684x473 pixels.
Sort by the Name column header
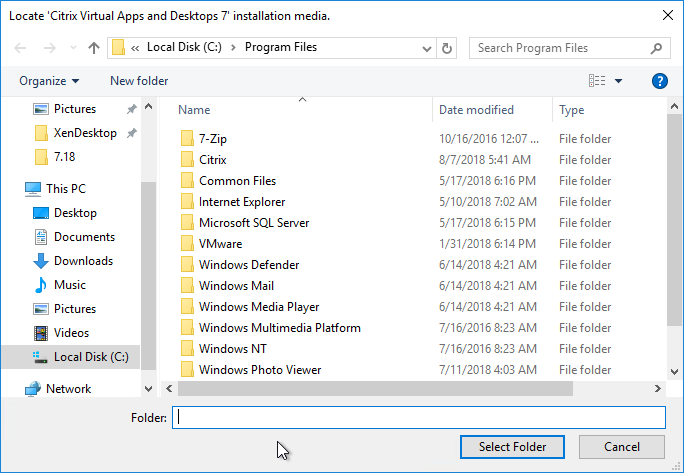(194, 110)
